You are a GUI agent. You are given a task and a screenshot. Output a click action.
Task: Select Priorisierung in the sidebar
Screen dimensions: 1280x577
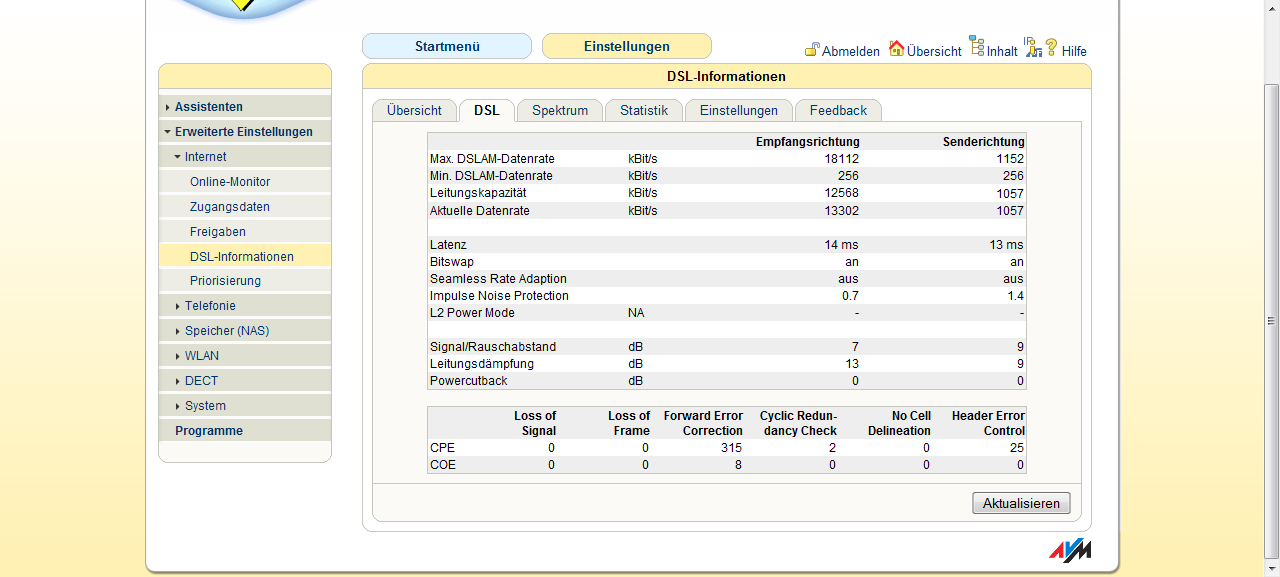225,281
